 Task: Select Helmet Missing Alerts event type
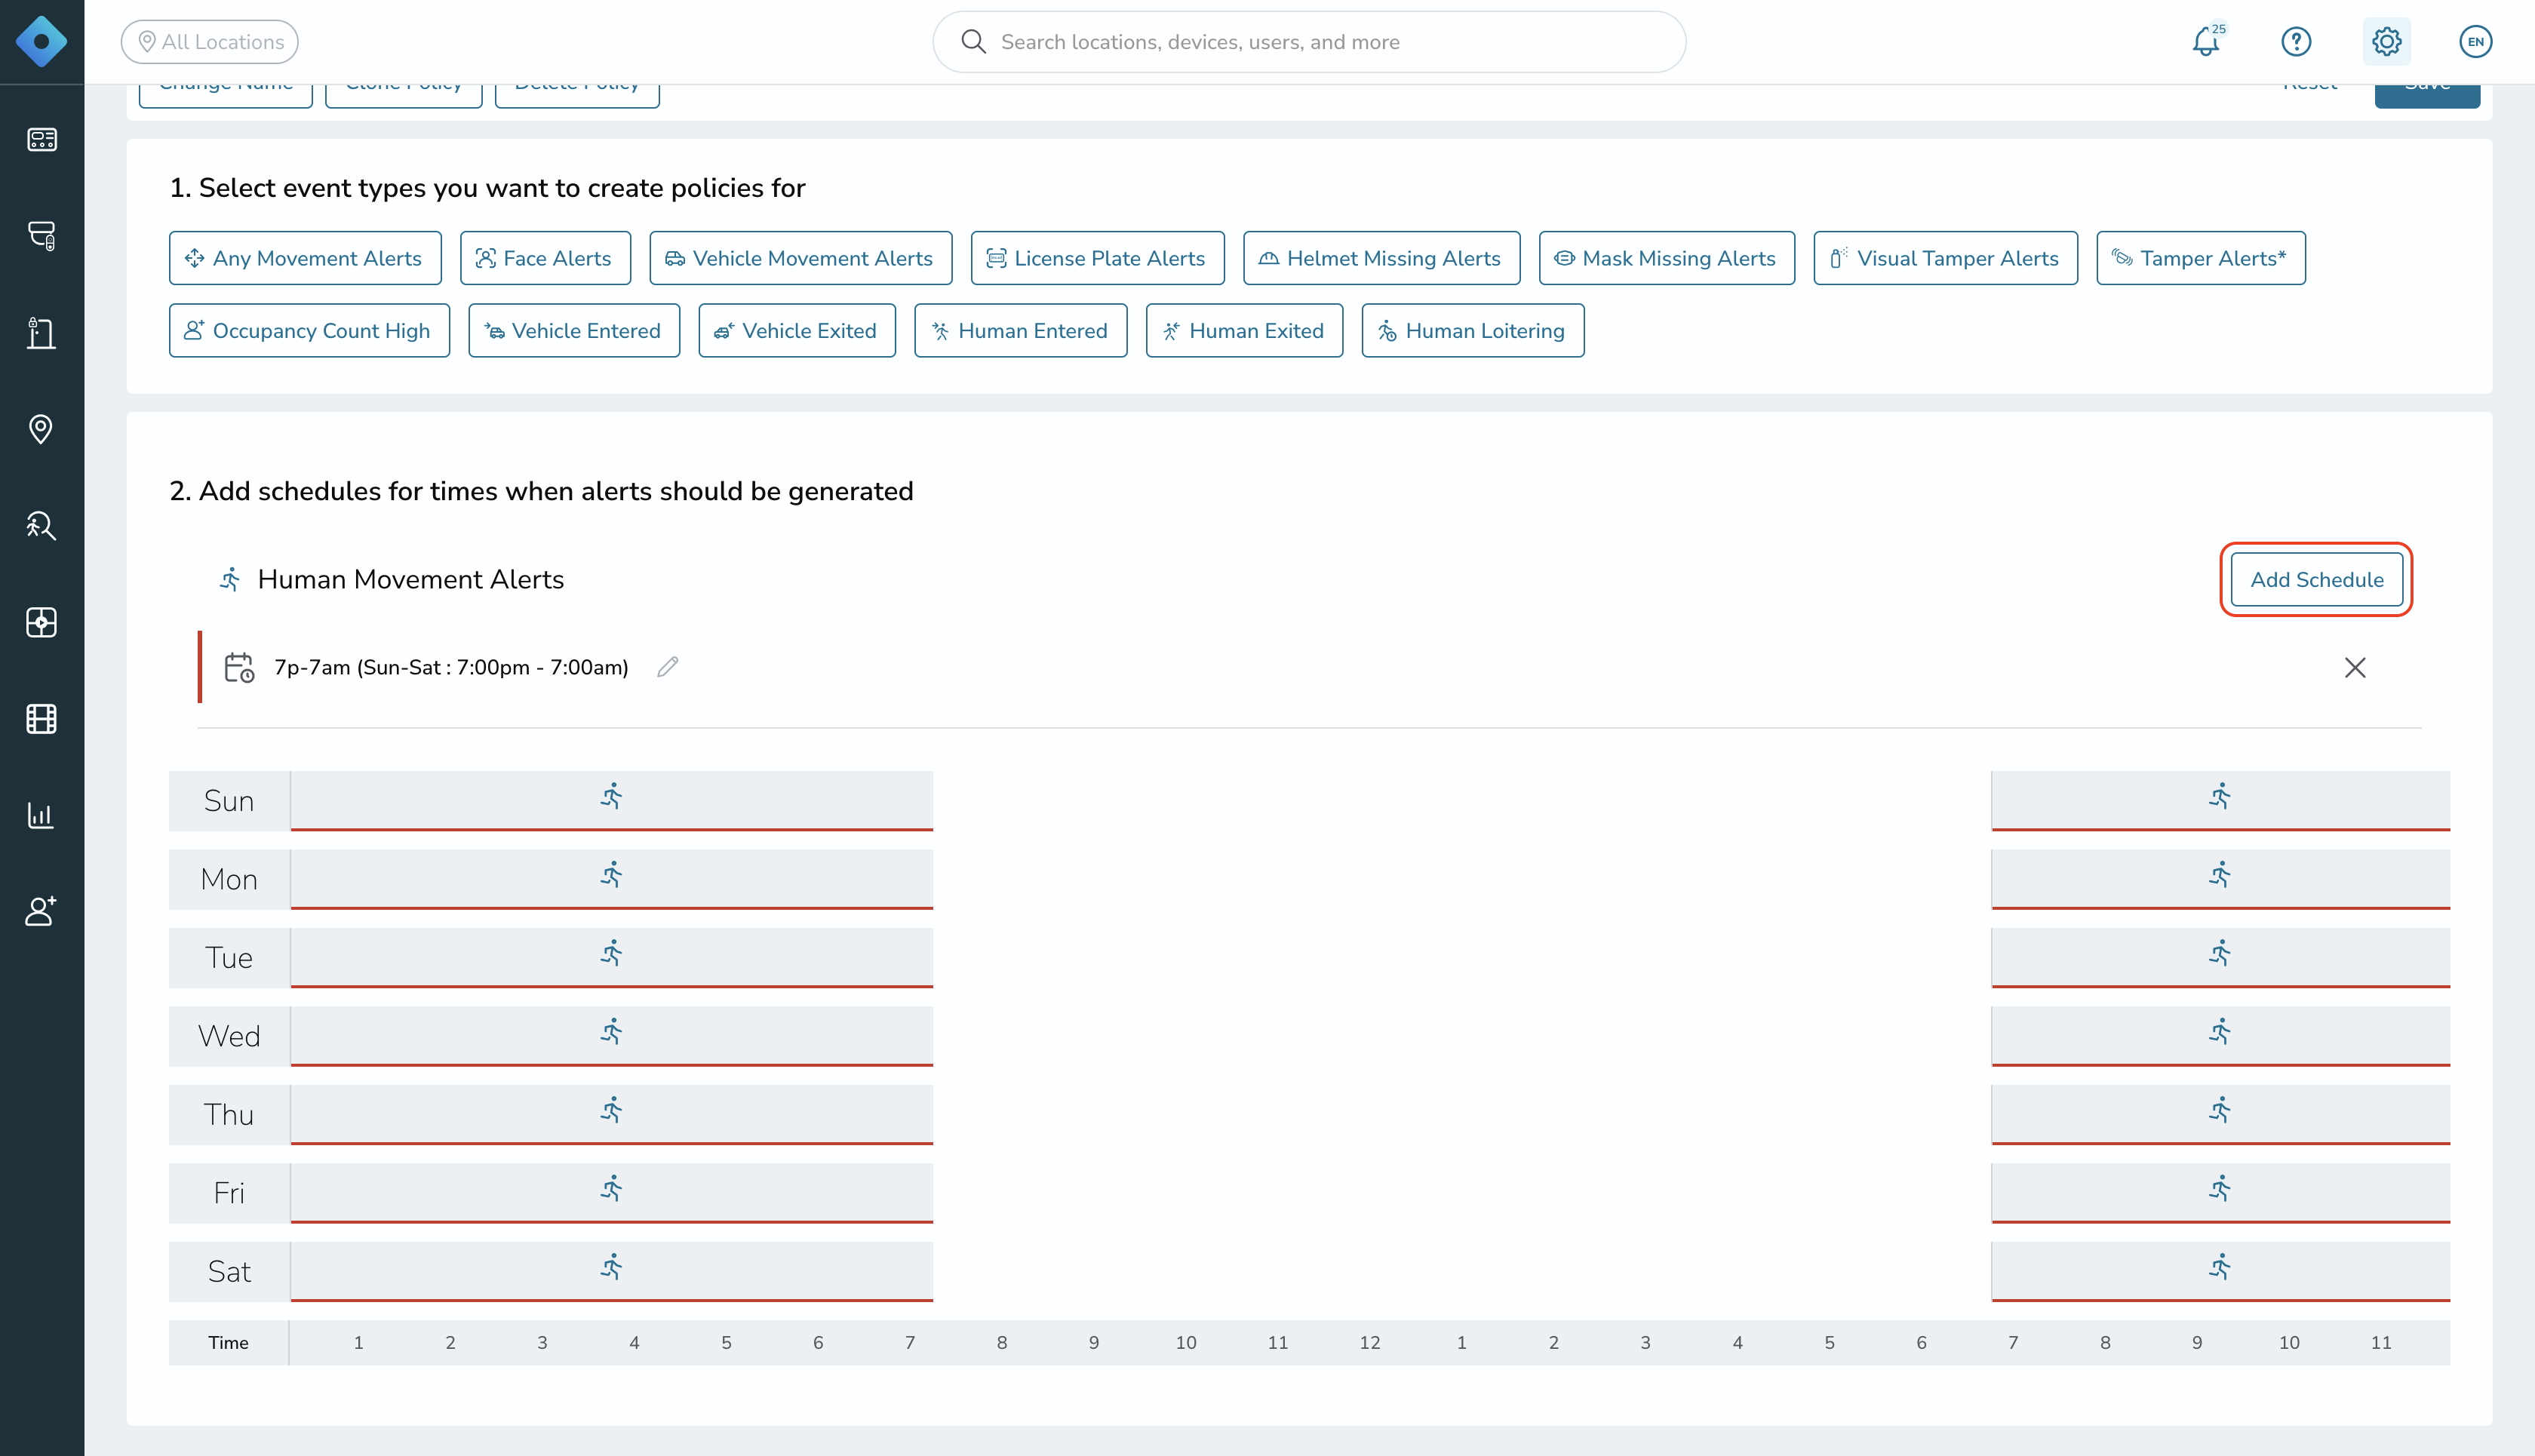(1381, 258)
